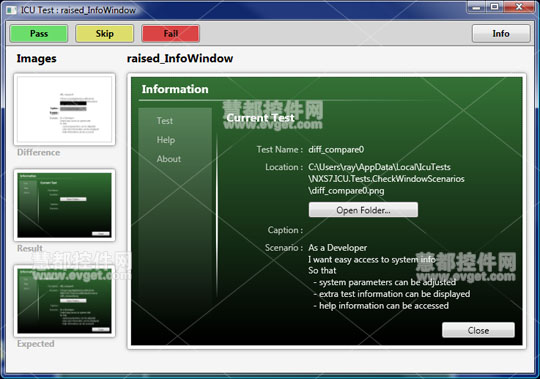Click the ICU Test app icon in title bar
The width and height of the screenshot is (540, 379).
pos(11,10)
